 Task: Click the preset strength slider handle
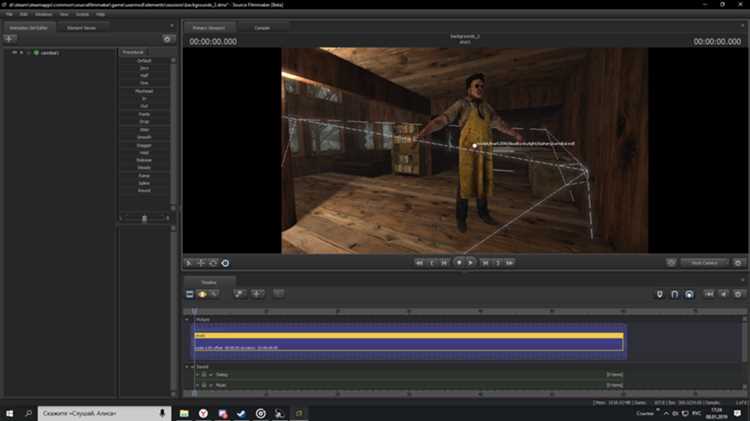click(144, 218)
